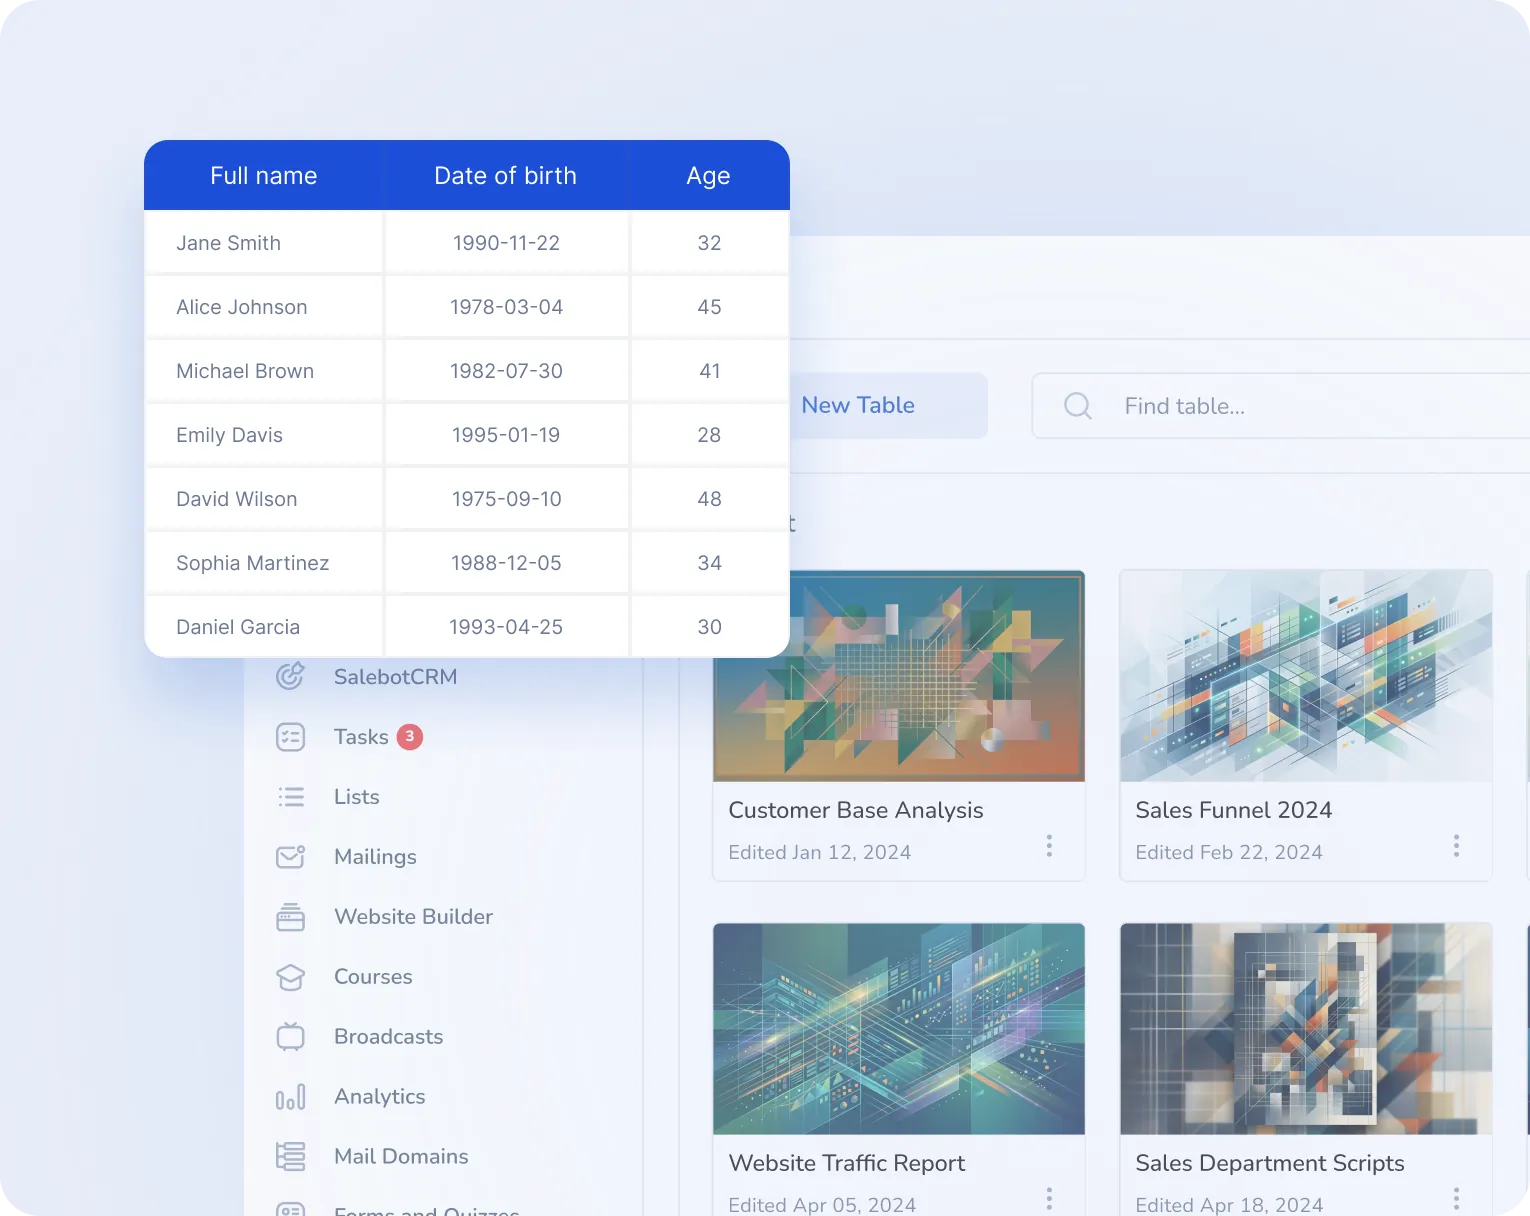Click the magnifying glass in the search bar
The image size is (1530, 1216).
[x=1076, y=406]
